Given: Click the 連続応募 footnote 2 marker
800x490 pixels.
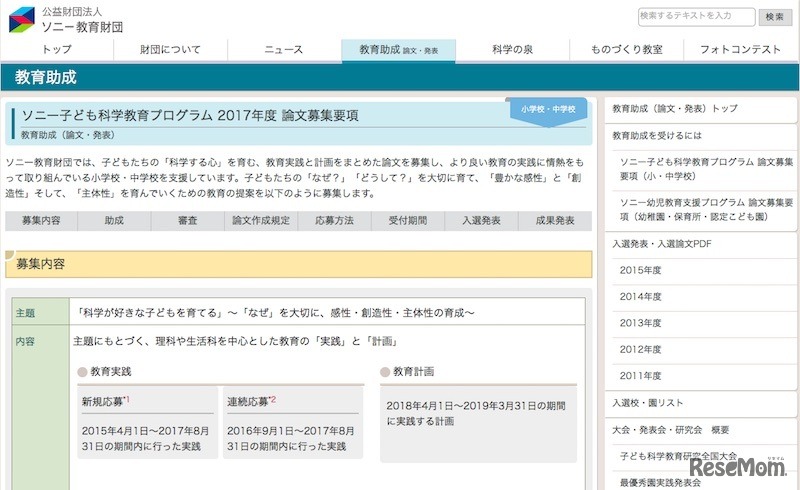Looking at the screenshot, I should click(272, 400).
